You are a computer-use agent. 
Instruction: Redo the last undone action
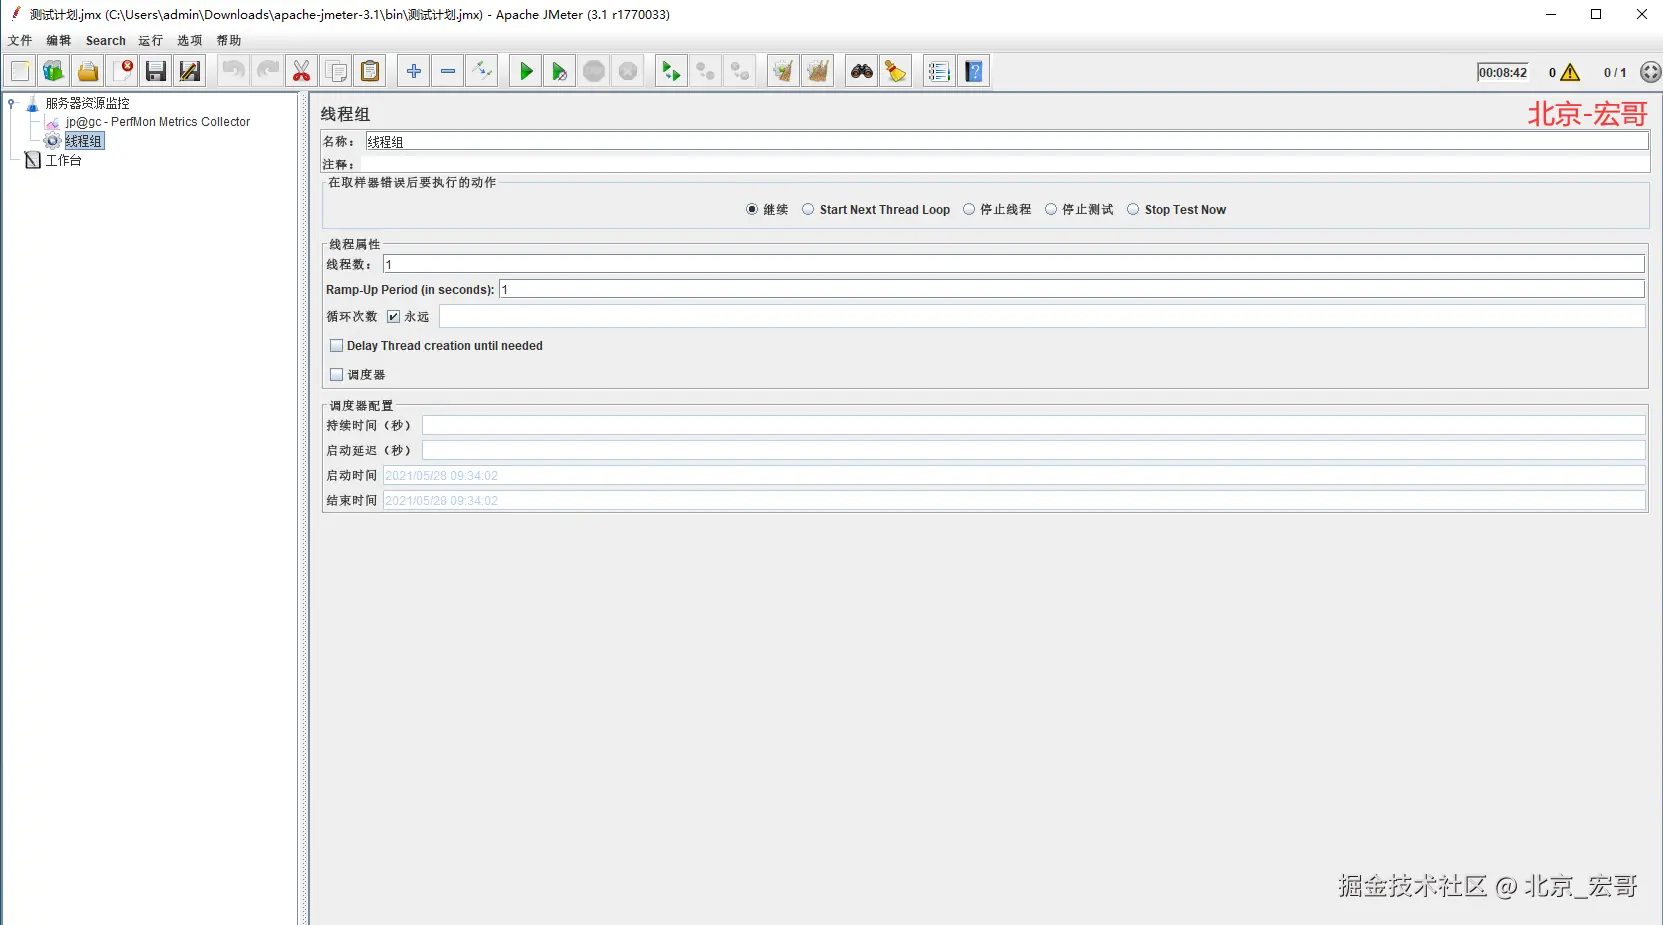pyautogui.click(x=268, y=71)
